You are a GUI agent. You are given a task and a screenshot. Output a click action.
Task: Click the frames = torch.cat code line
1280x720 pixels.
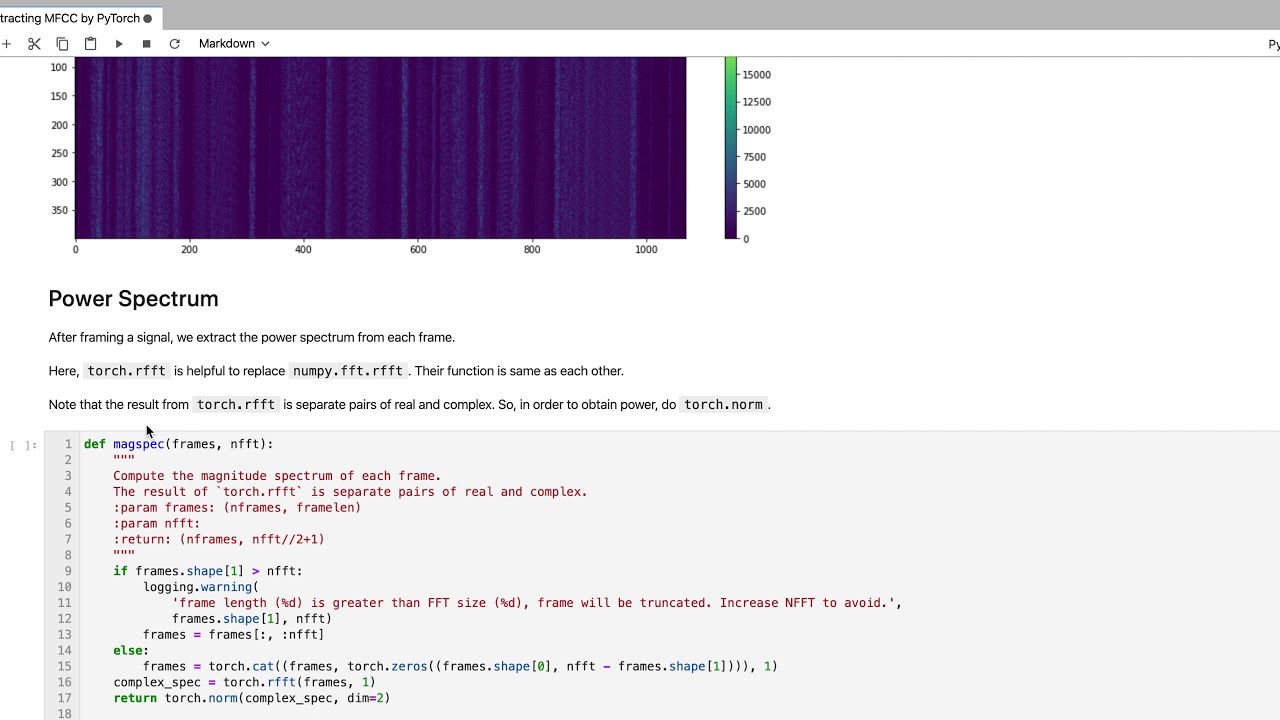[x=460, y=666]
